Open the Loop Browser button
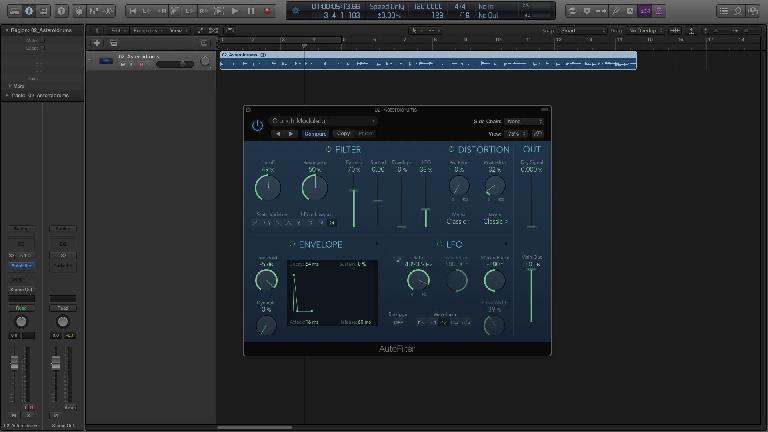Screen dimensions: 768x432 coord(738,10)
